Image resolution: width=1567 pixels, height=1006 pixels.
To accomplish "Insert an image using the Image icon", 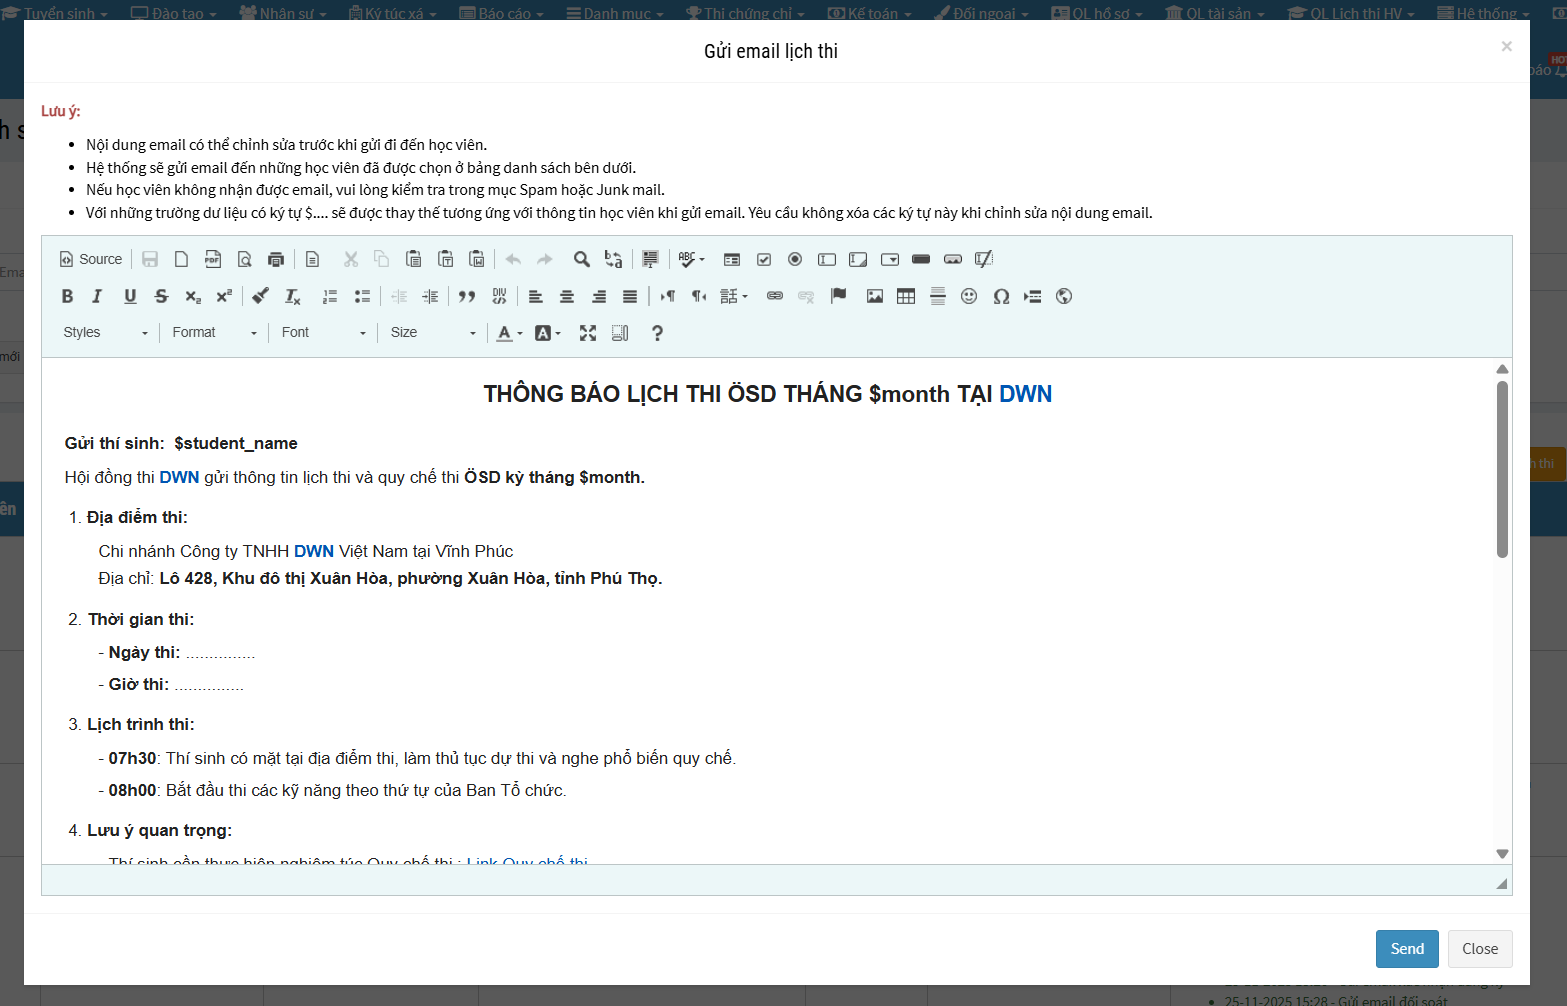I will pos(875,296).
